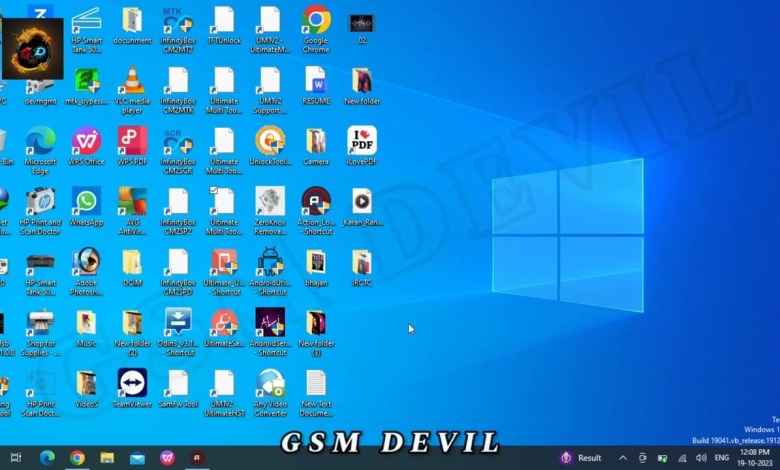This screenshot has height=470, width=780.
Task: Select the TeamViewer desktop icon
Action: pos(132,382)
